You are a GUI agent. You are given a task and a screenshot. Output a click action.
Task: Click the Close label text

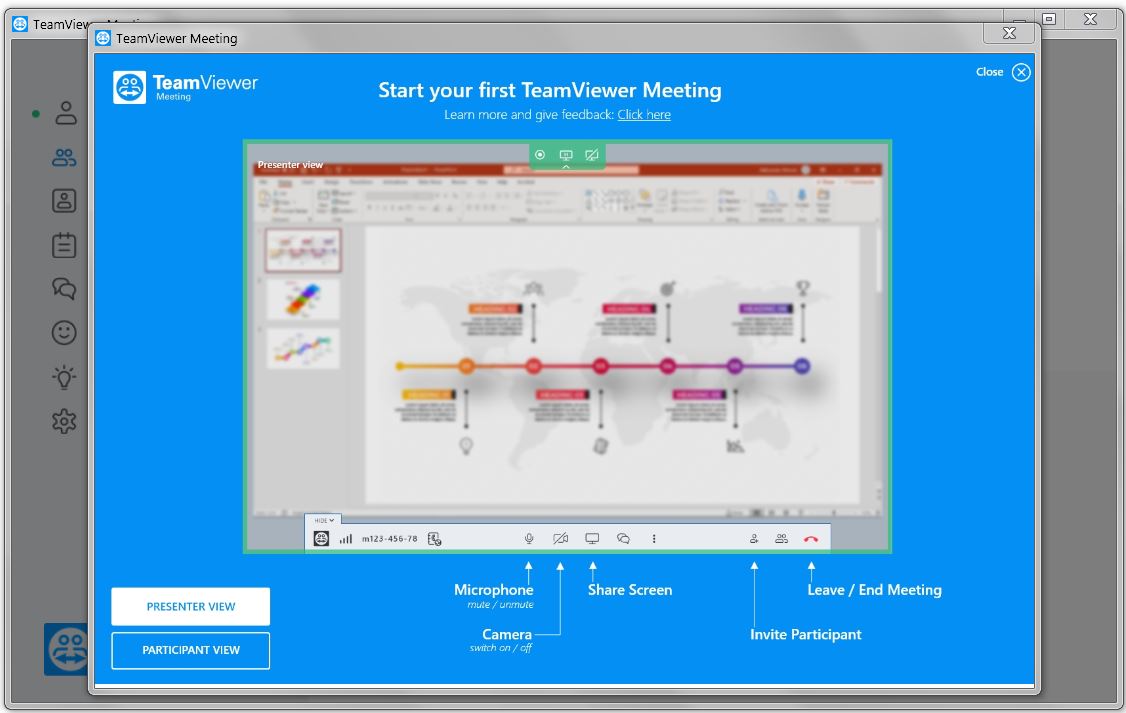click(x=990, y=72)
